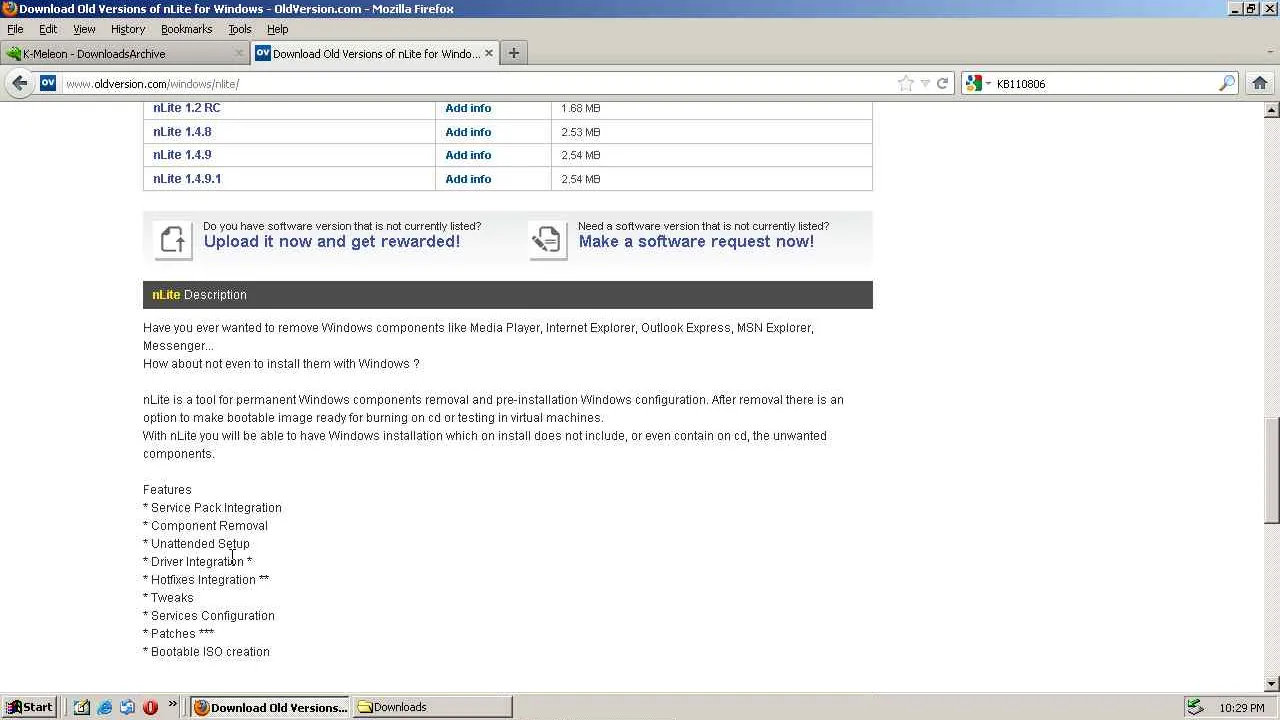Open the nLite 1.4.9 version link

(182, 155)
